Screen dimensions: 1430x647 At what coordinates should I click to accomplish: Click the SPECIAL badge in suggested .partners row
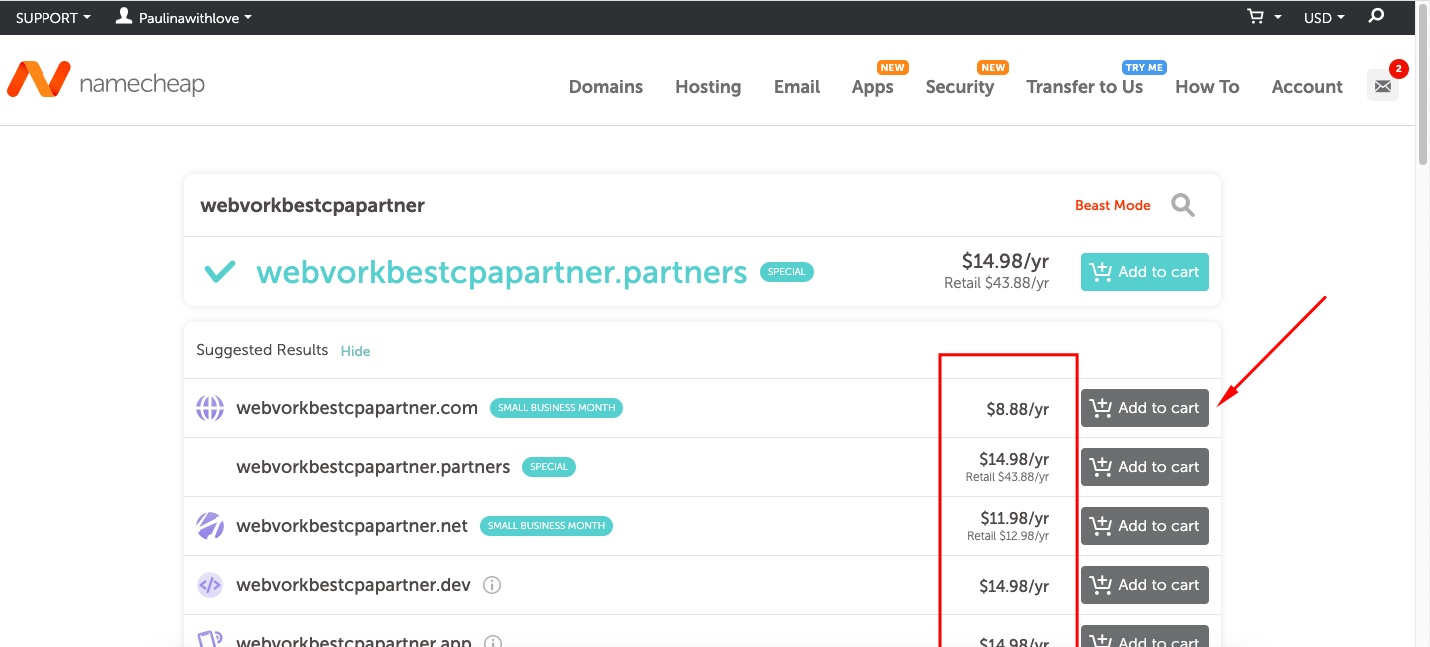point(549,467)
